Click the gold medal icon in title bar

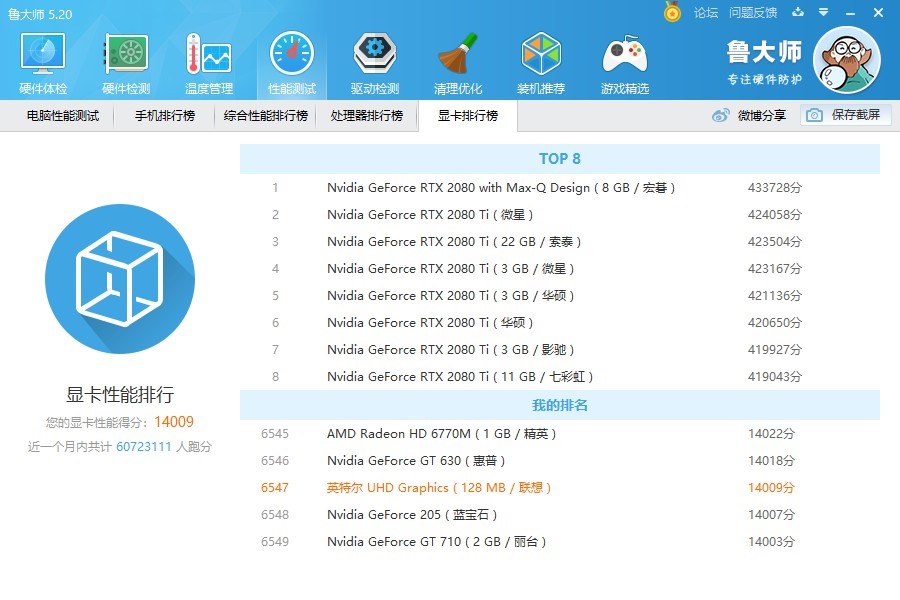click(x=673, y=12)
